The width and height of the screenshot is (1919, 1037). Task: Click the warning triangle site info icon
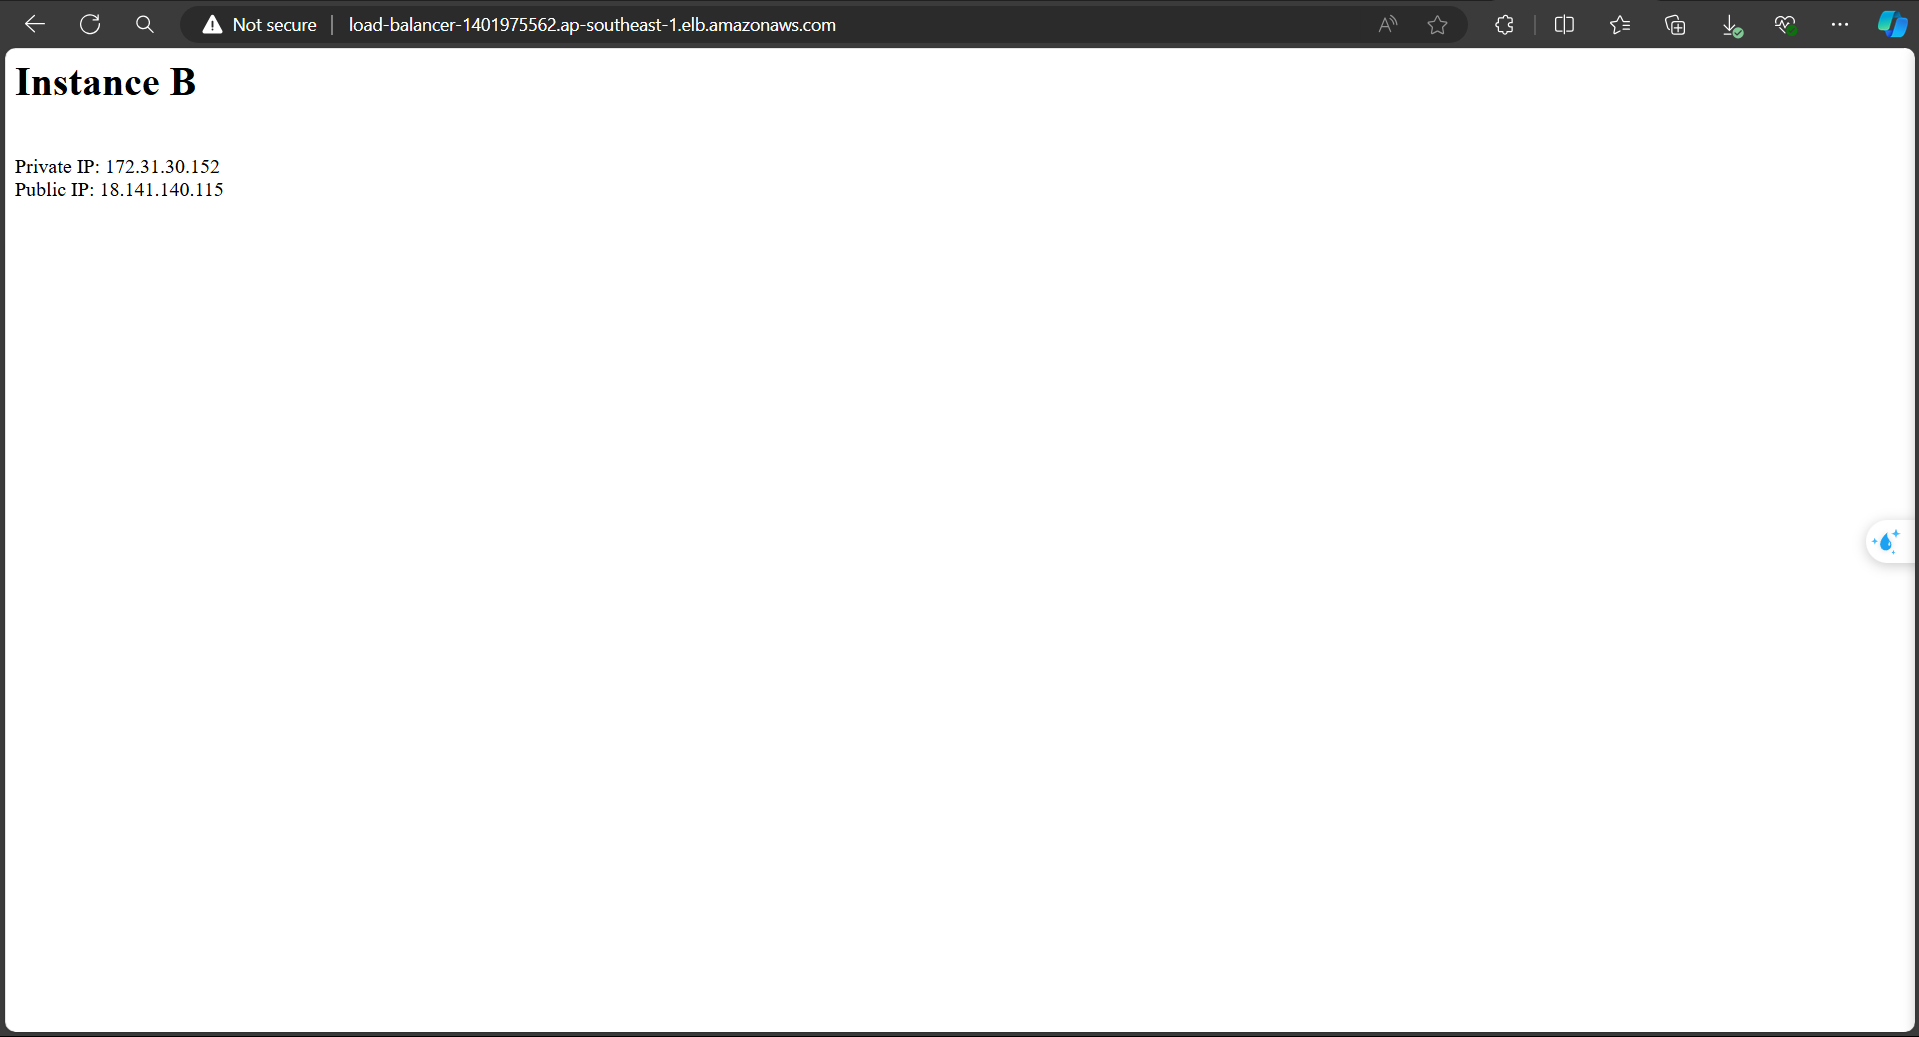pyautogui.click(x=212, y=25)
